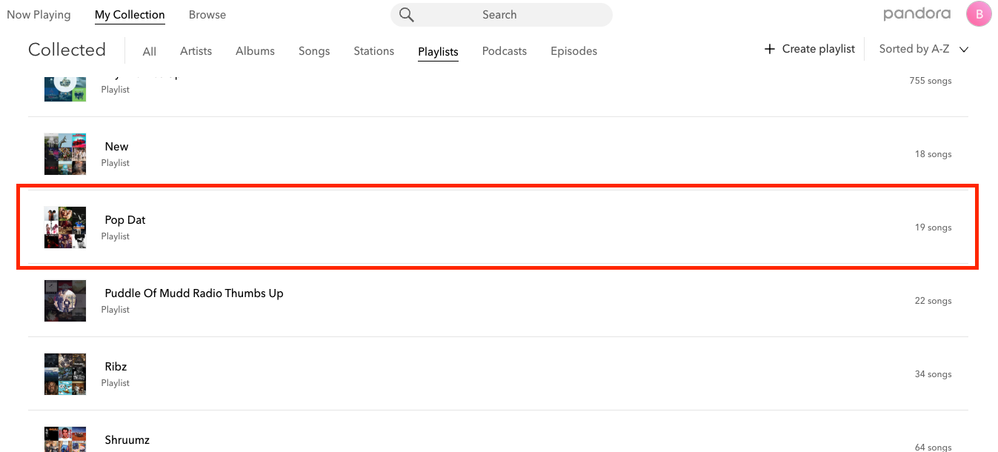
Task: Open the Ribz playlist title
Action: (x=116, y=367)
